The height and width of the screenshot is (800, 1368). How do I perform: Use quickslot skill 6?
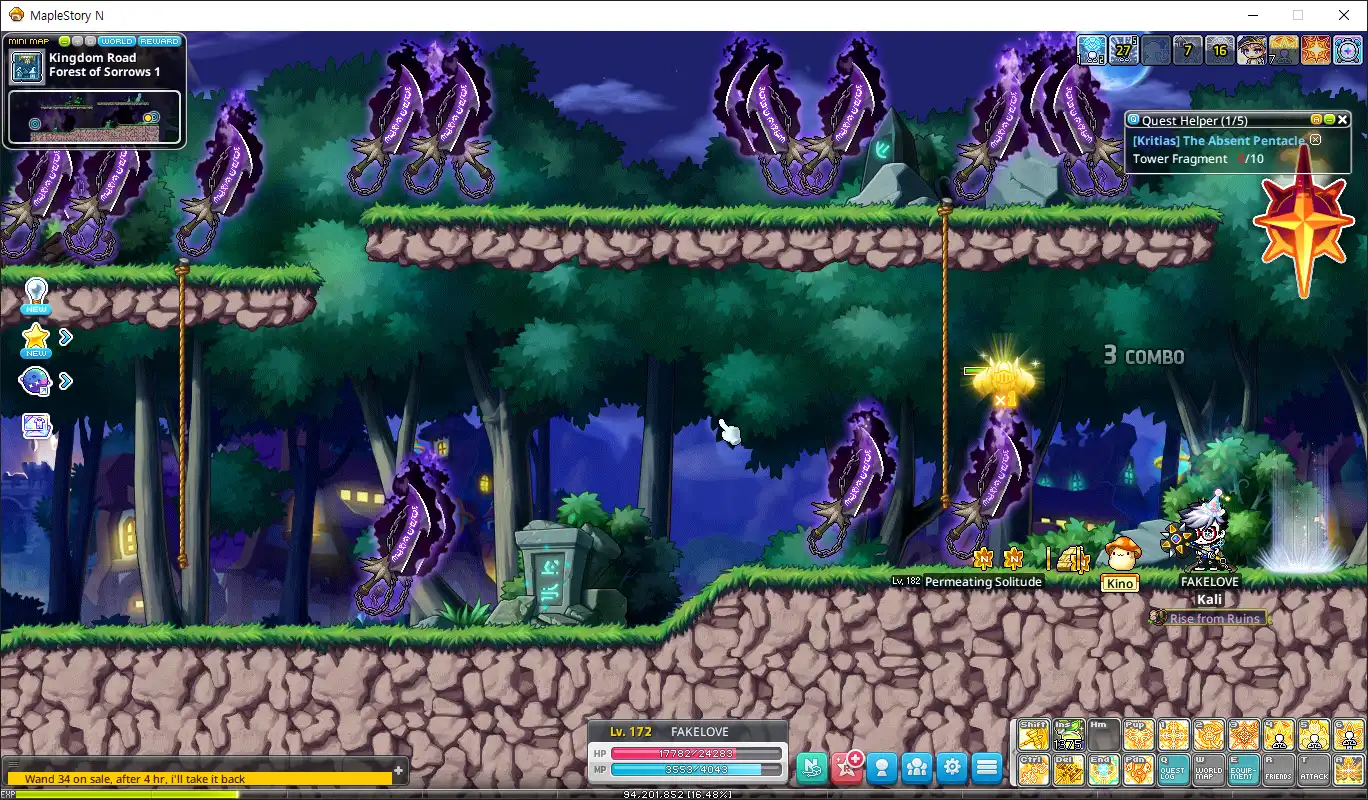point(1349,735)
